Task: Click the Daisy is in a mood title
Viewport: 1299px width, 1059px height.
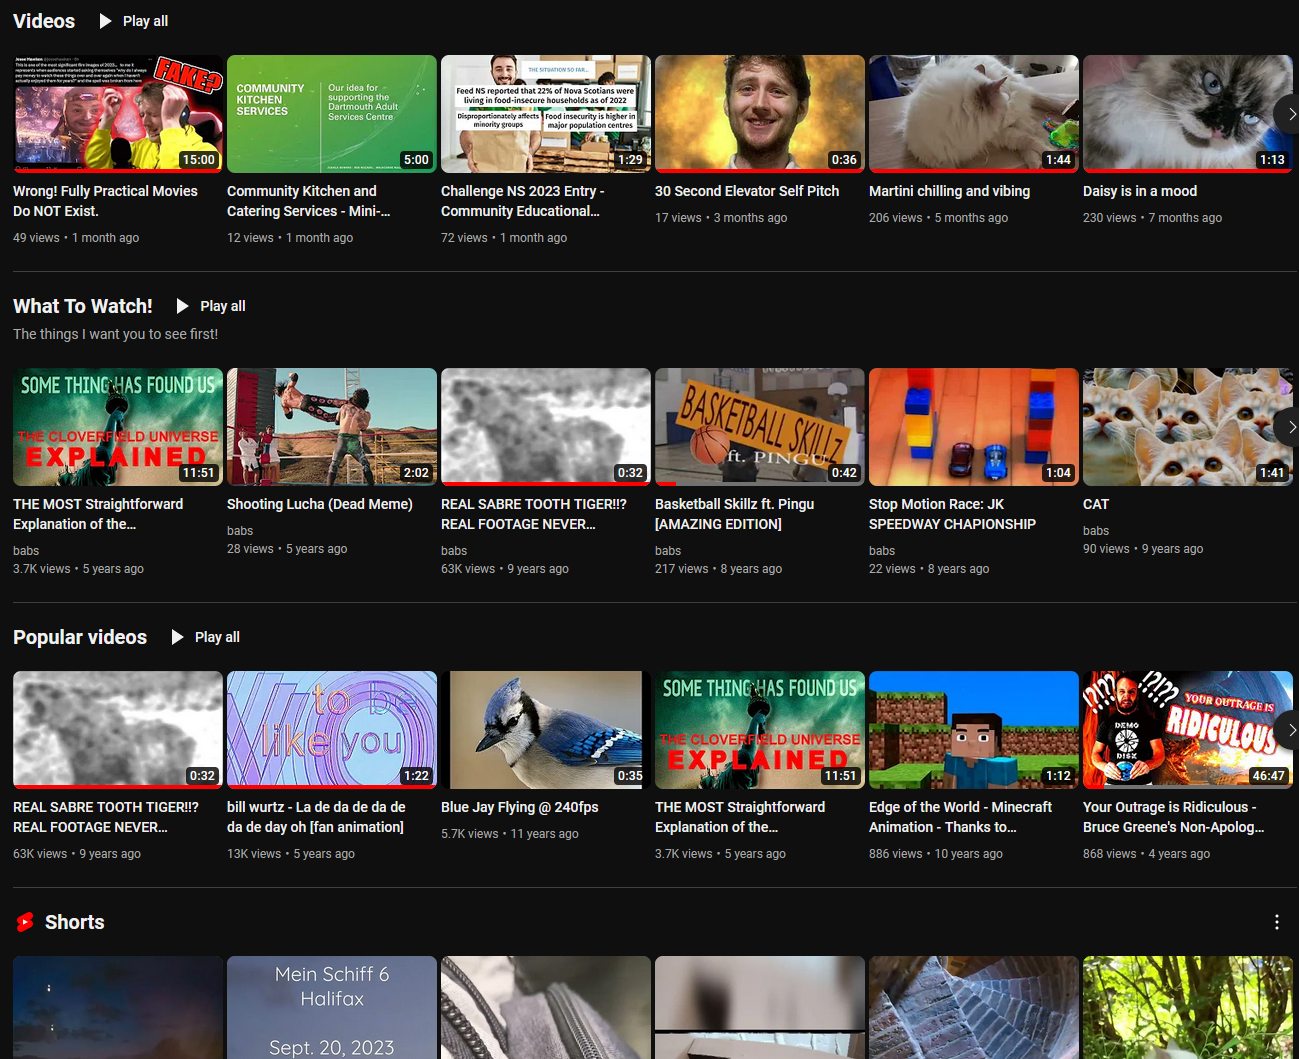Action: click(1140, 191)
